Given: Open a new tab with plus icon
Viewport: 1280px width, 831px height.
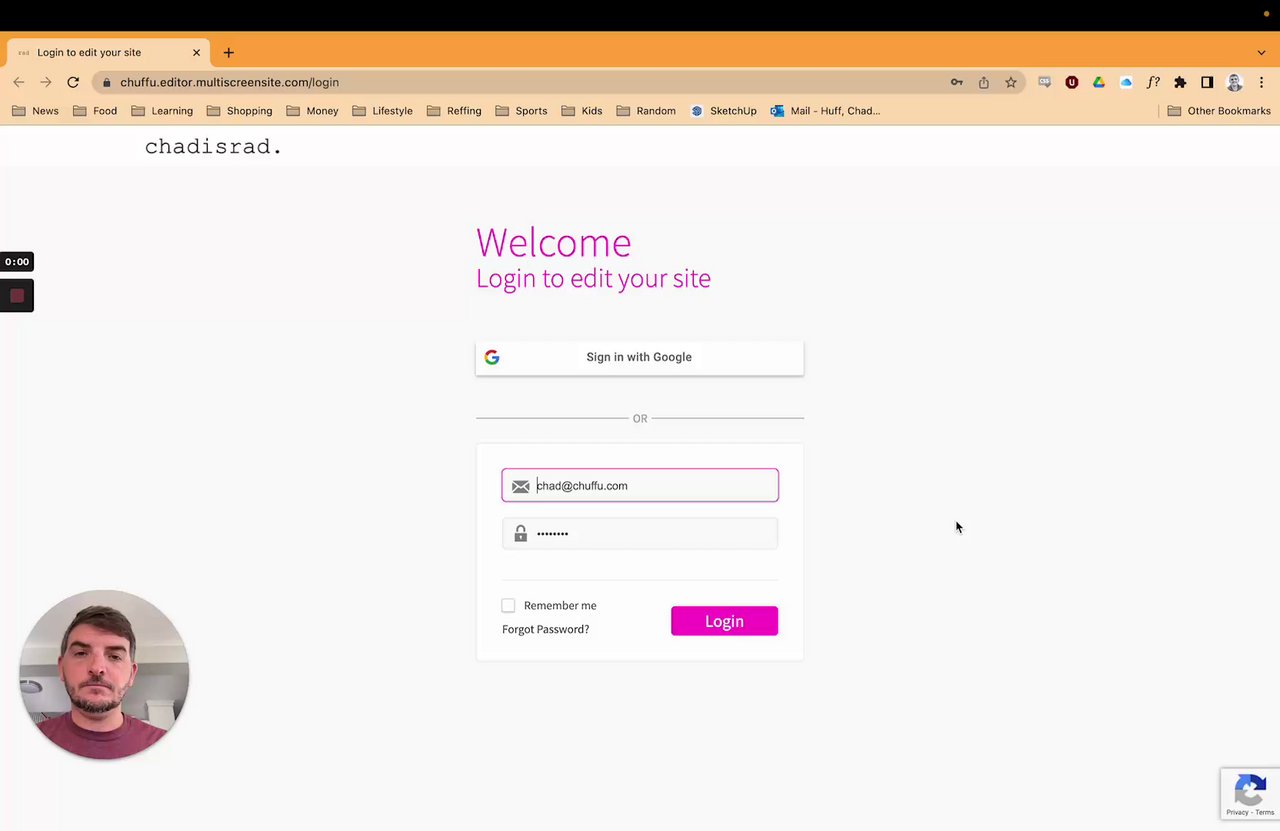Looking at the screenshot, I should pyautogui.click(x=229, y=52).
